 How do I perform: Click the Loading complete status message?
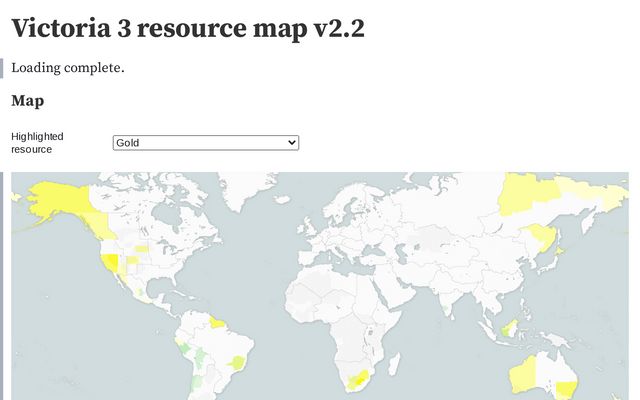68,68
